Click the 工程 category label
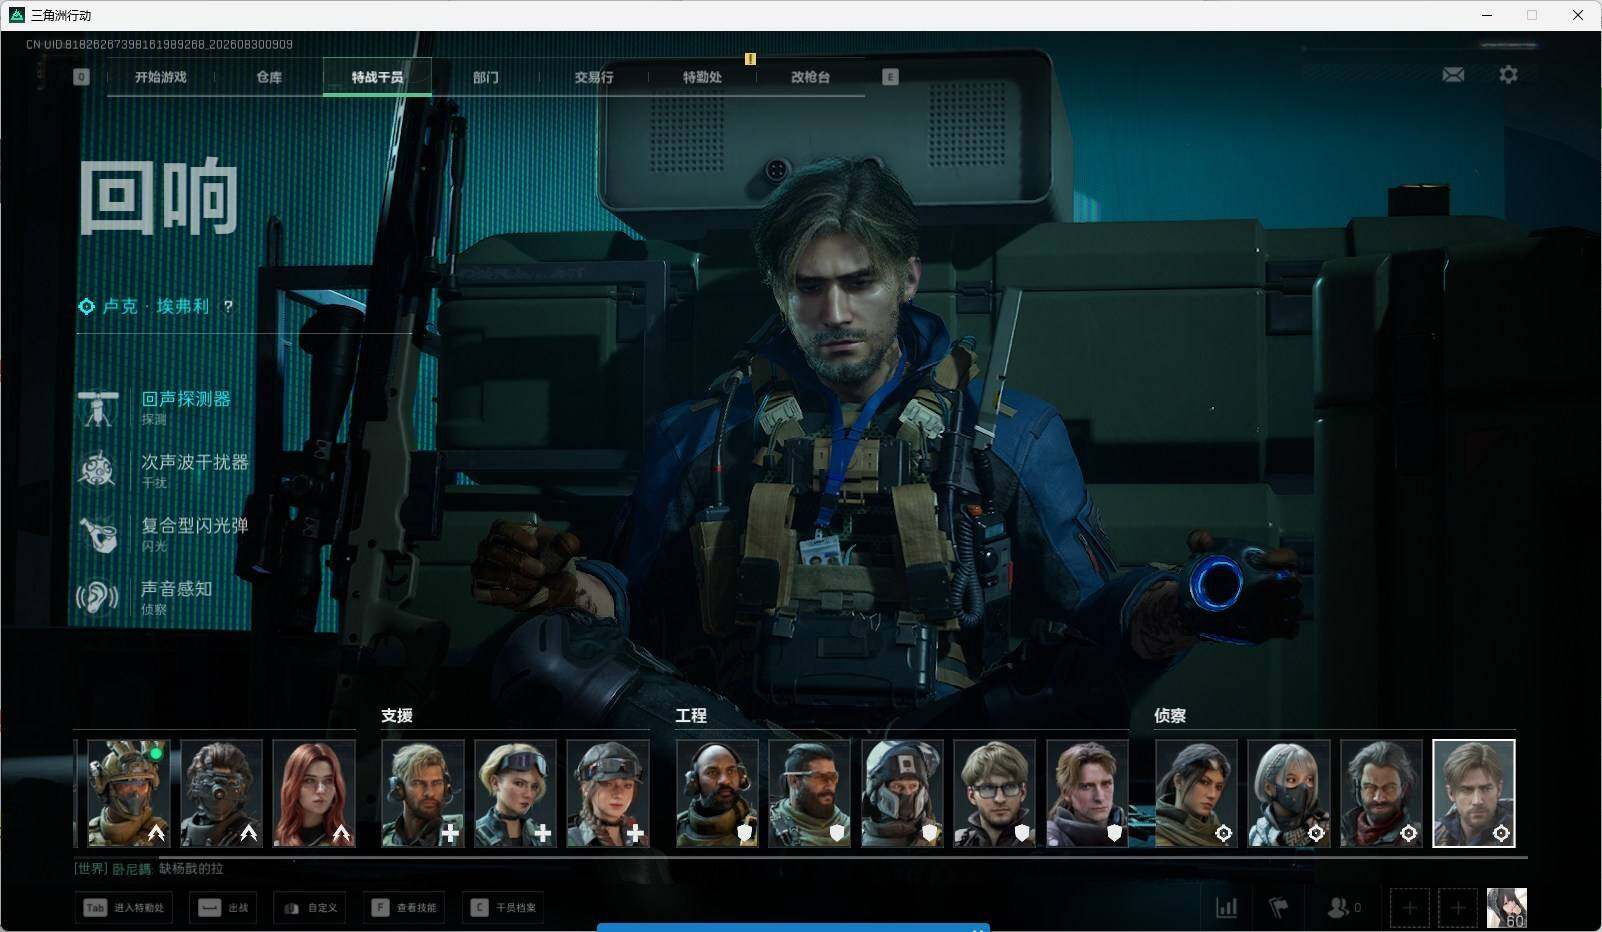1602x932 pixels. [x=691, y=716]
